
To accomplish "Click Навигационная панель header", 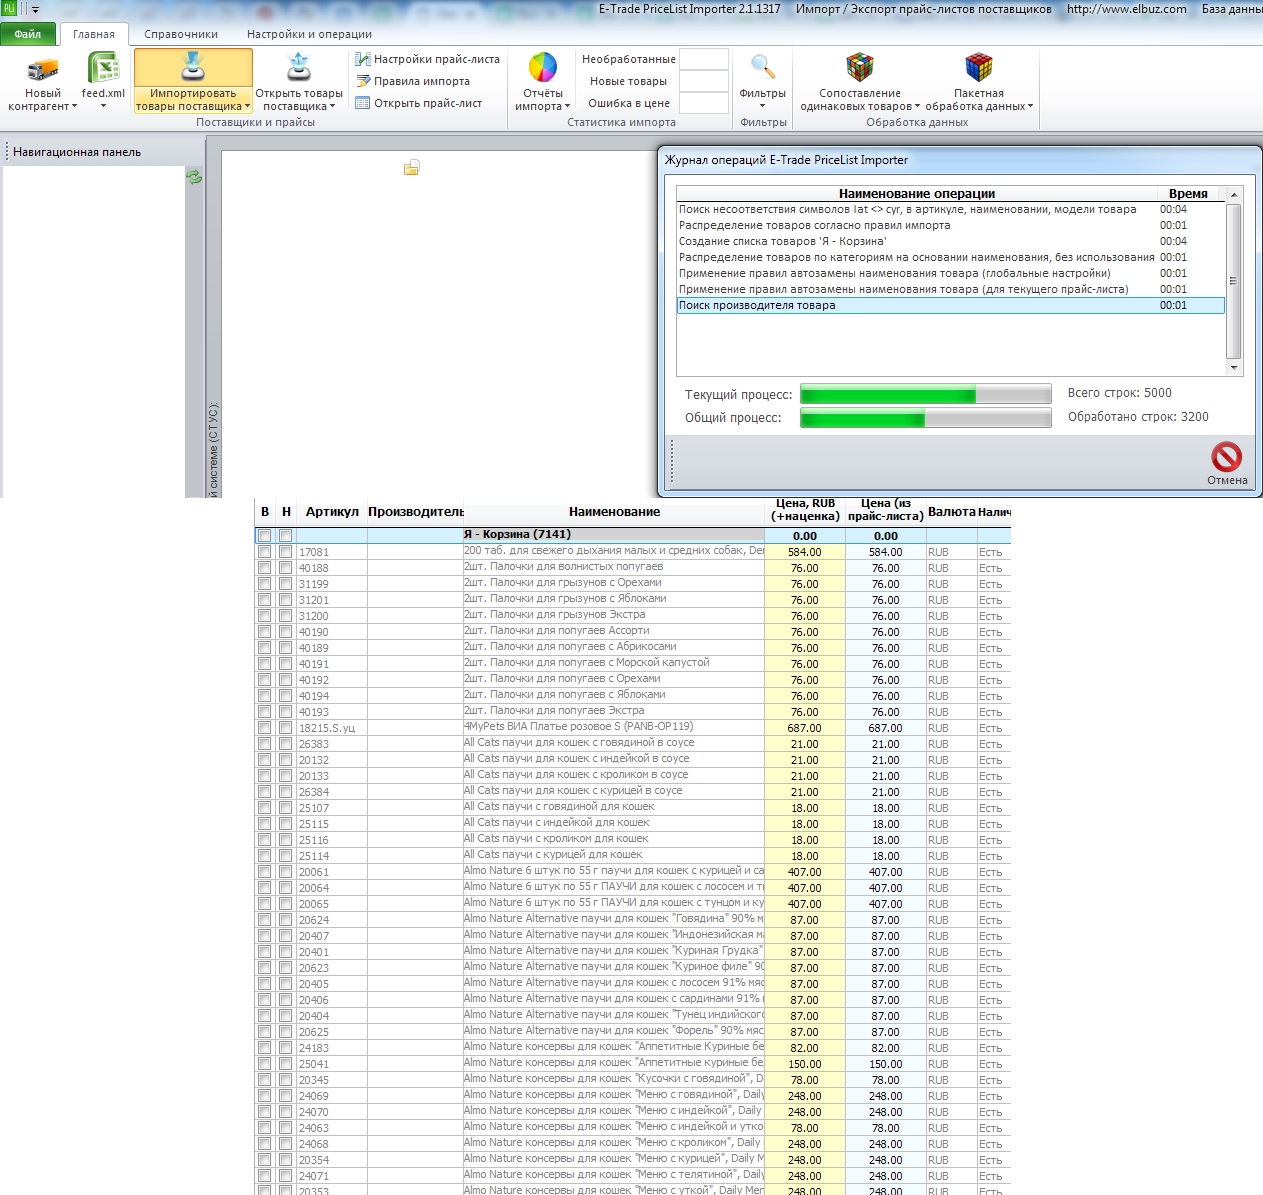I will (x=77, y=152).
